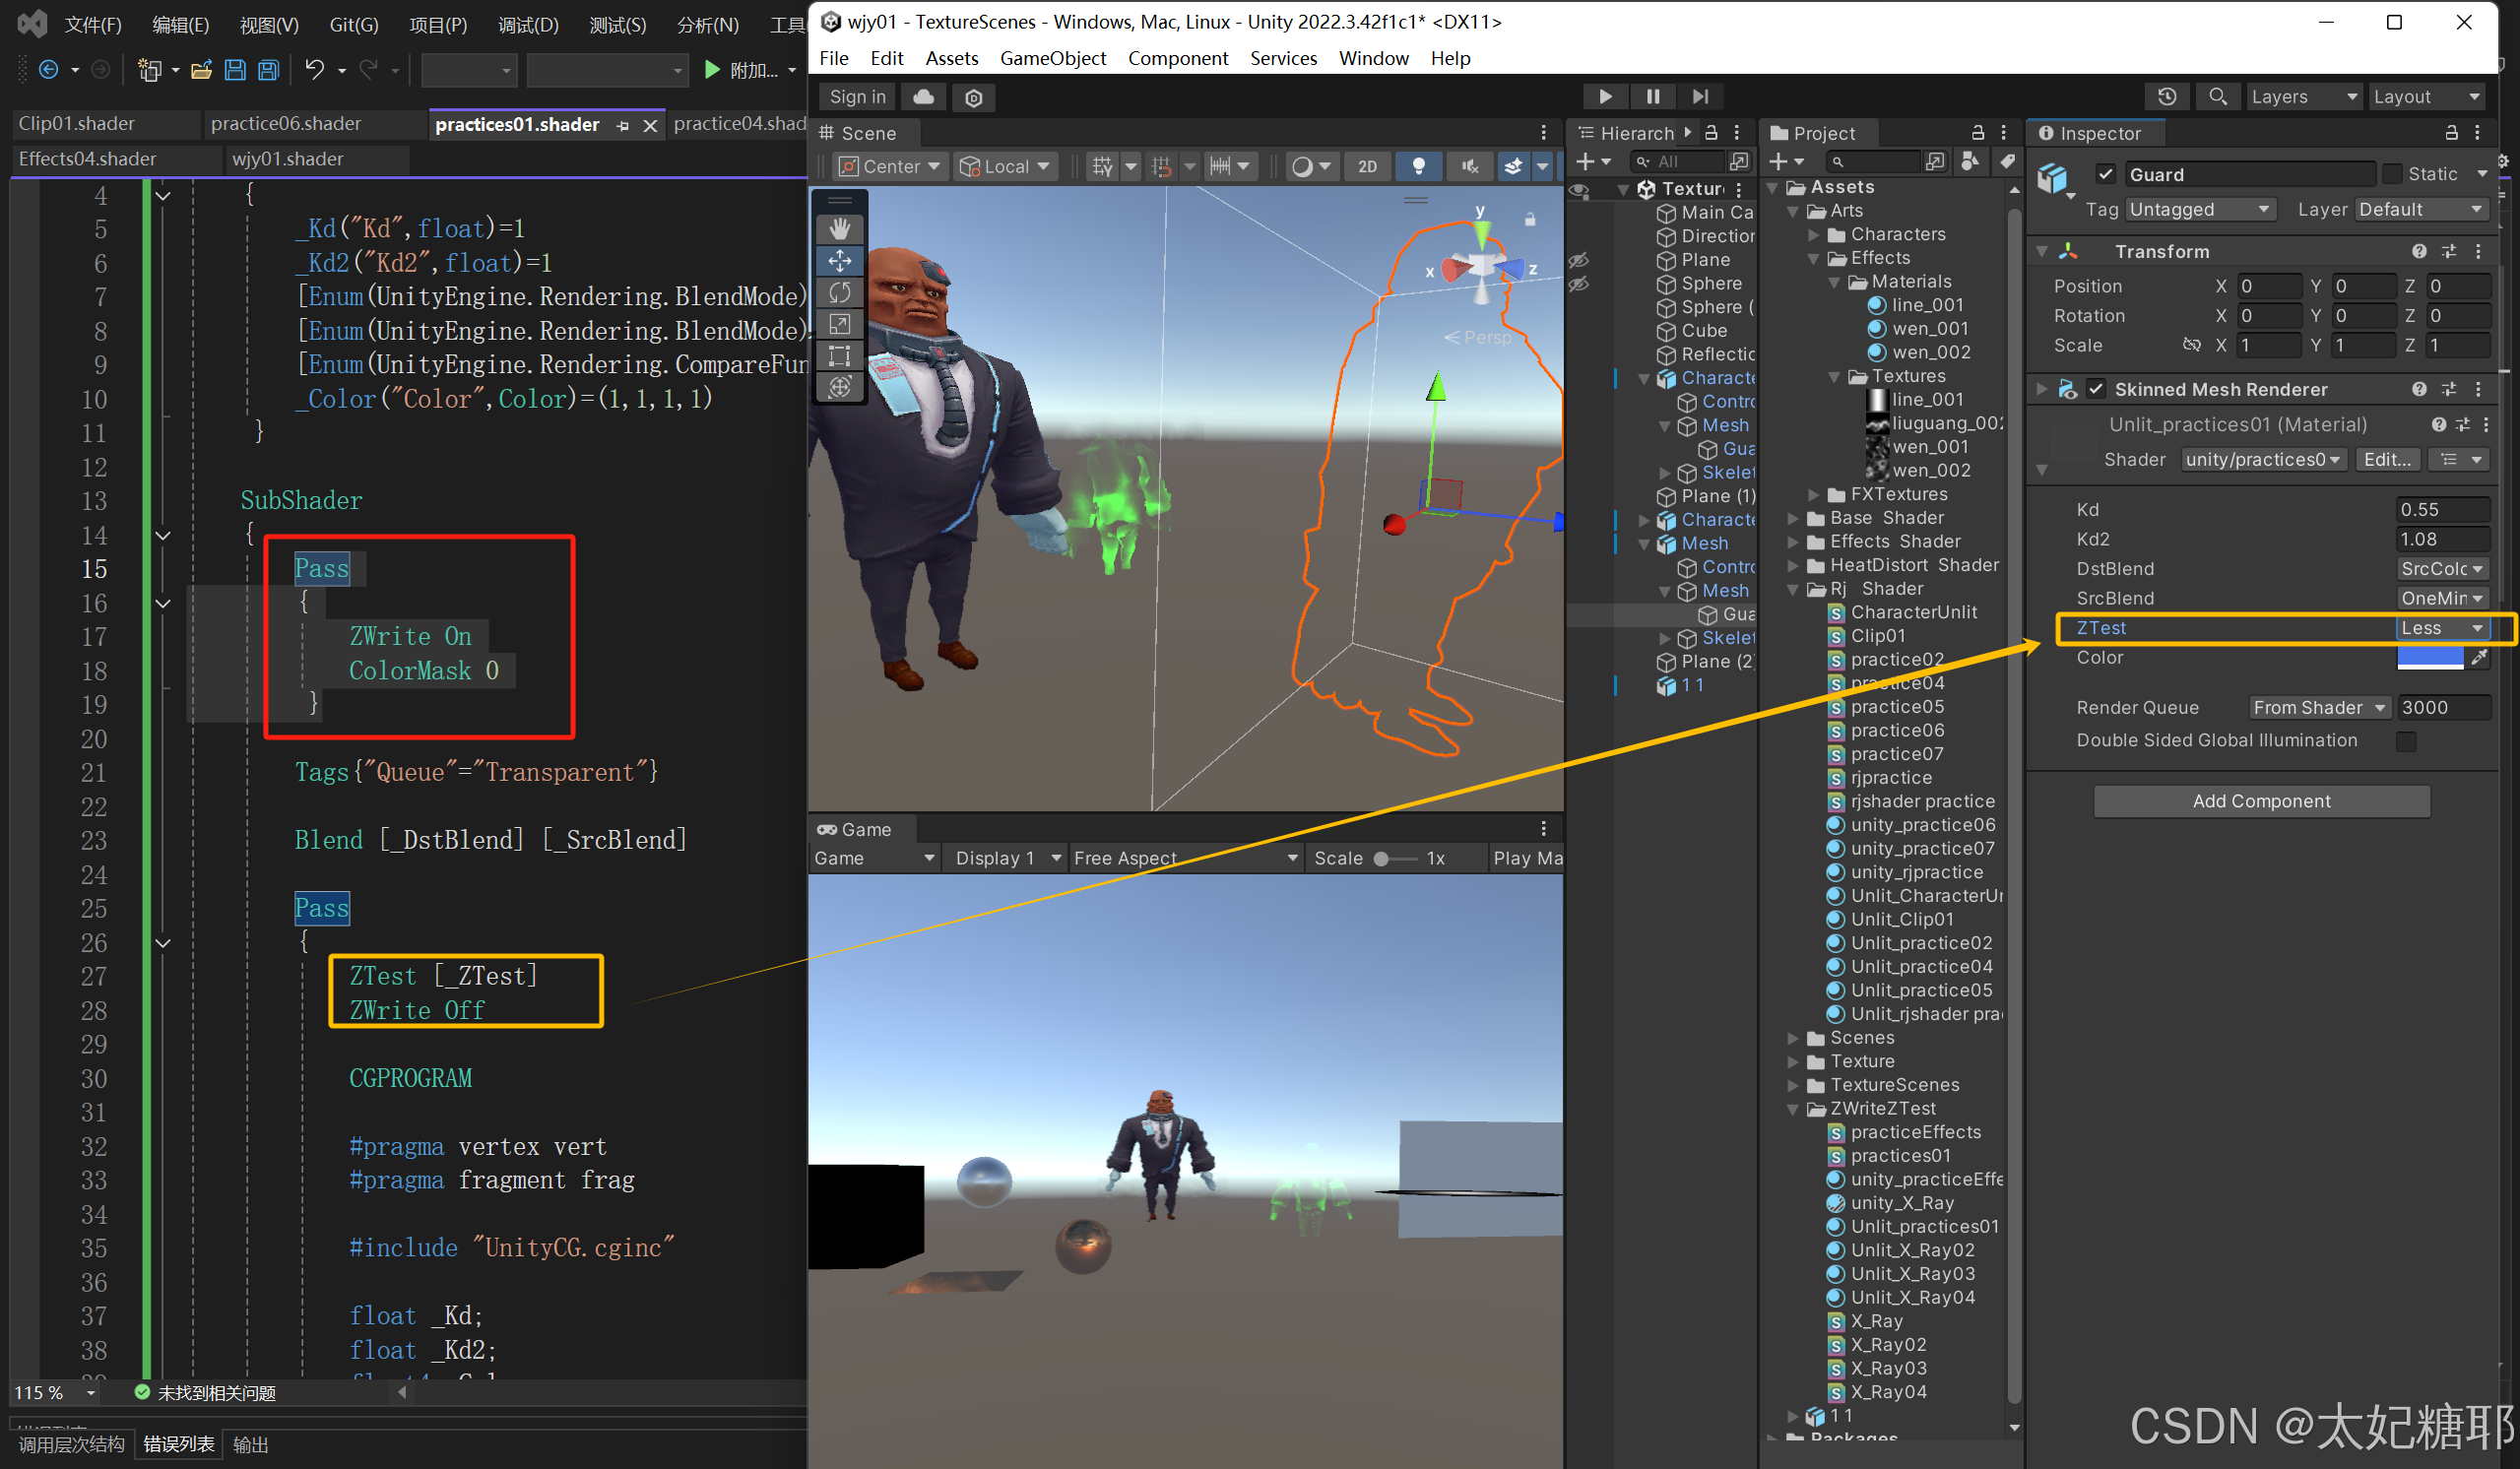
Task: Switch to the practice06.shader tab
Action: point(286,124)
